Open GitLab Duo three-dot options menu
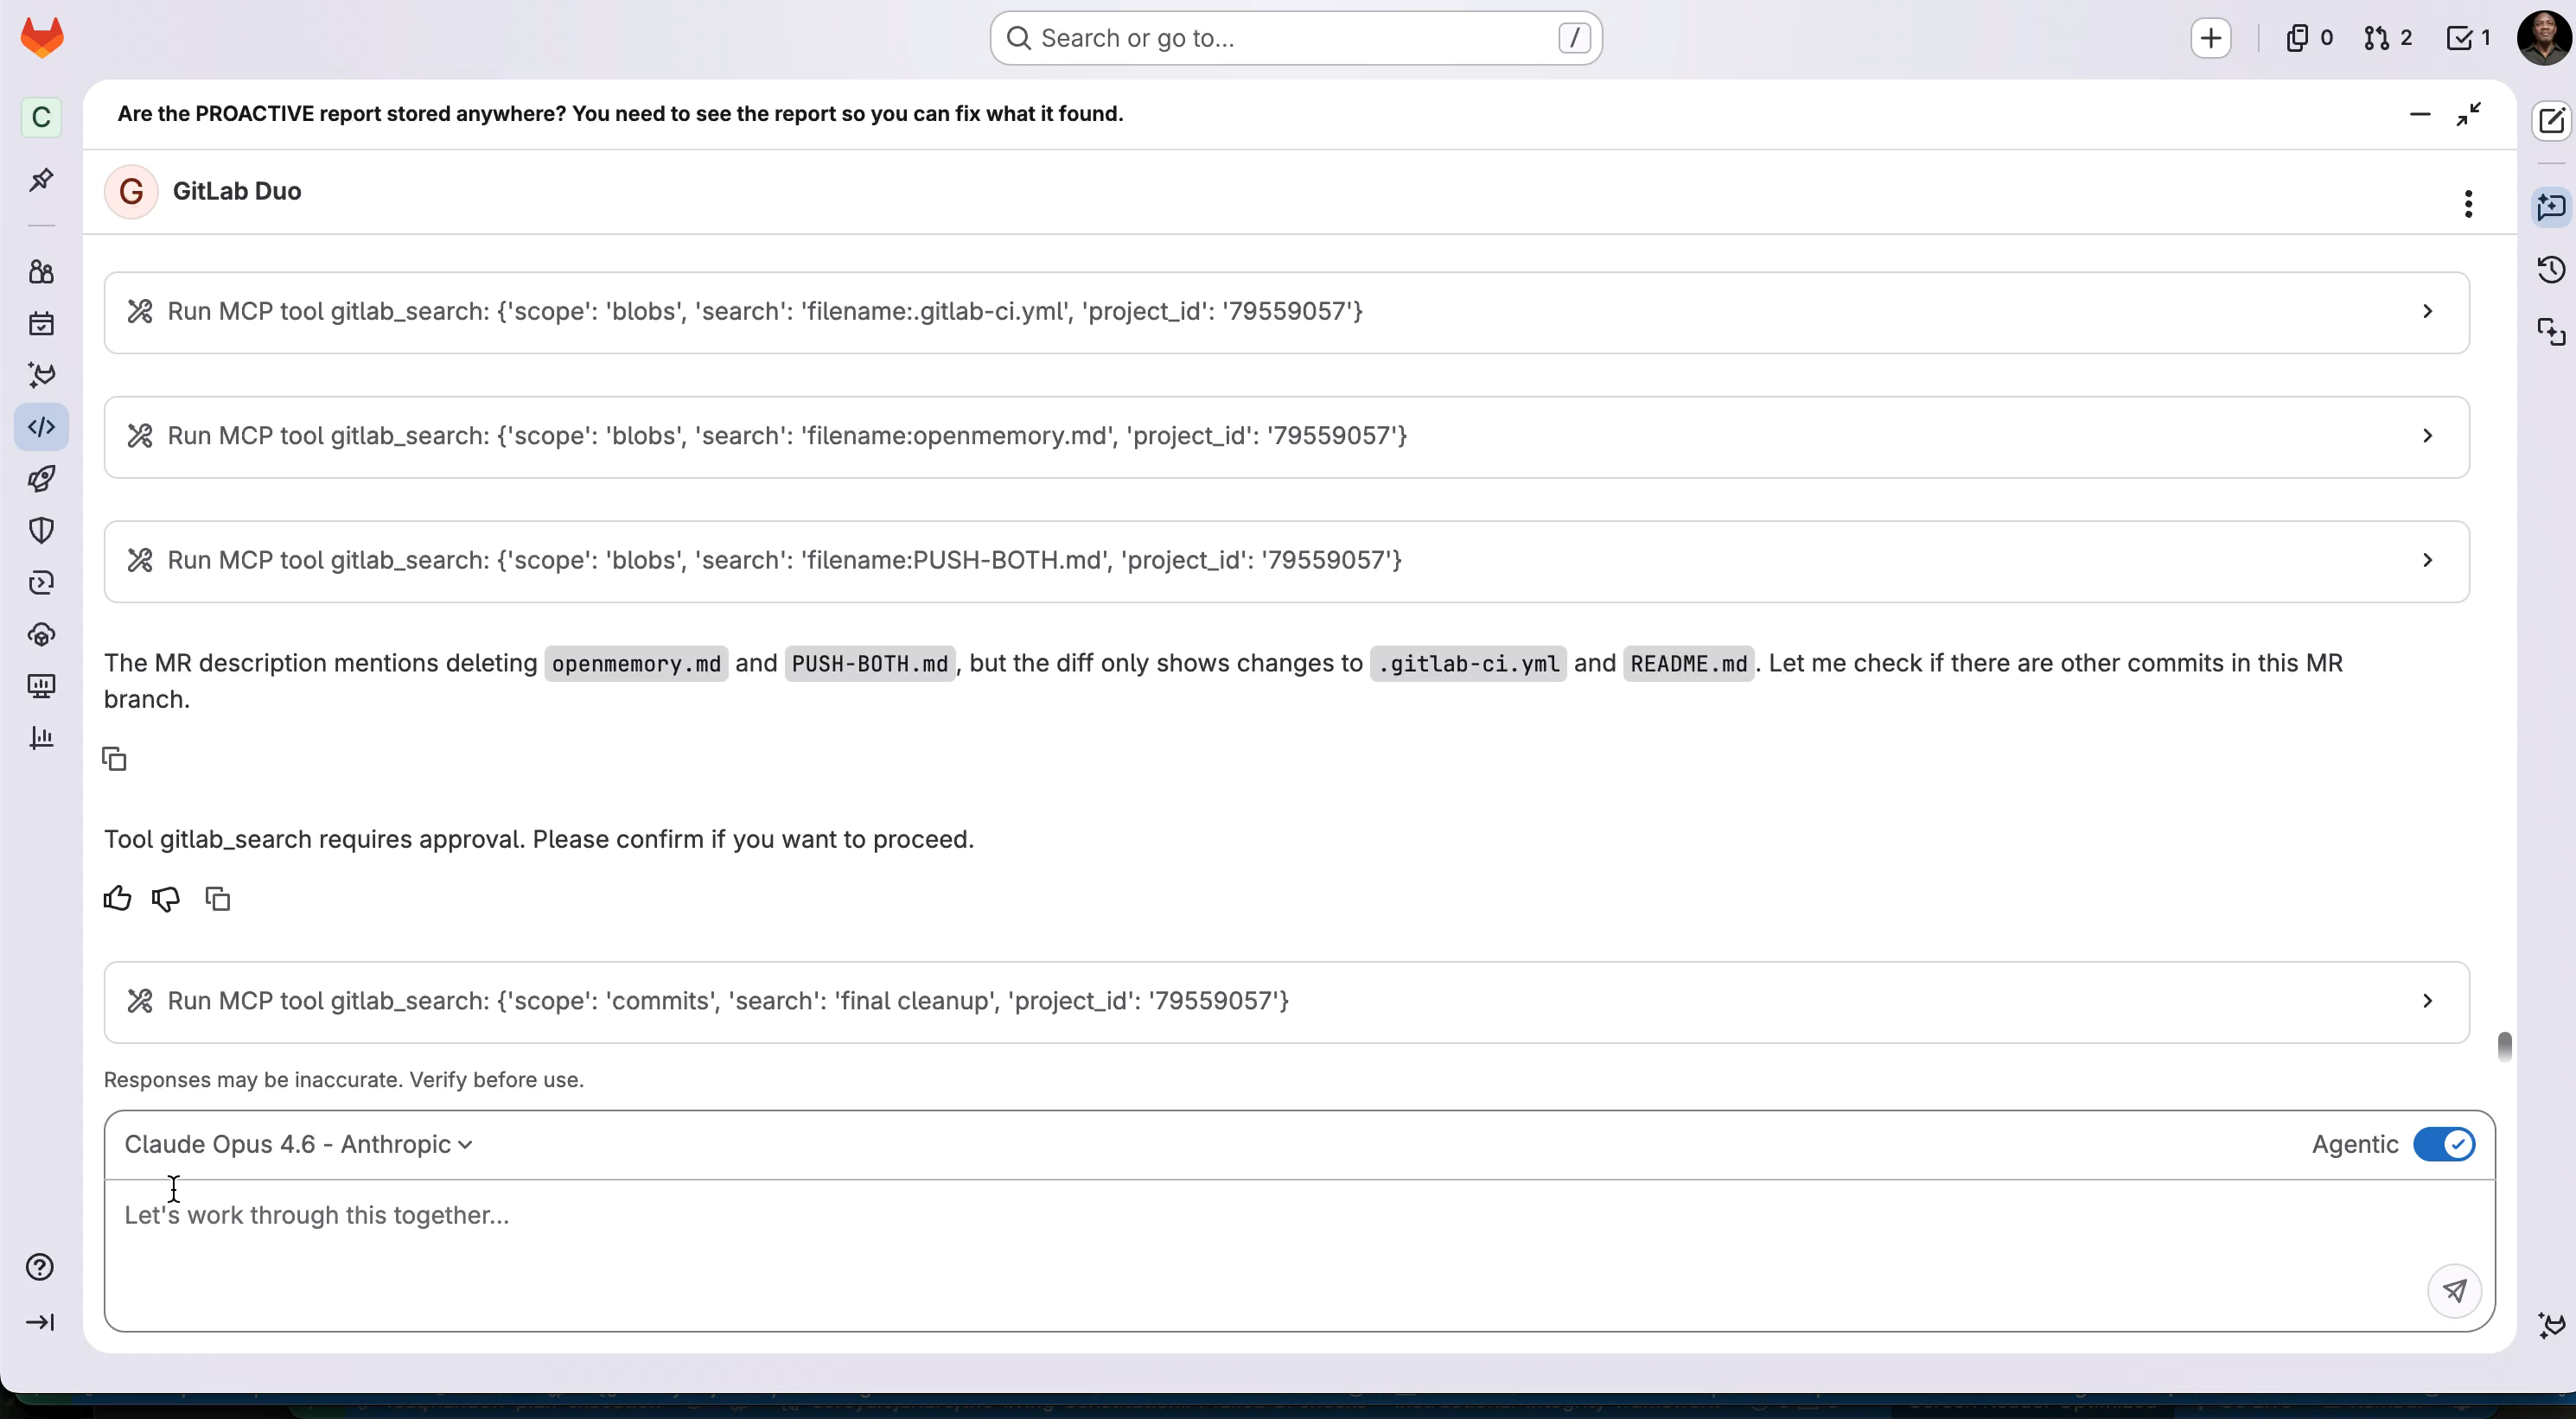The image size is (2576, 1419). coord(2468,204)
